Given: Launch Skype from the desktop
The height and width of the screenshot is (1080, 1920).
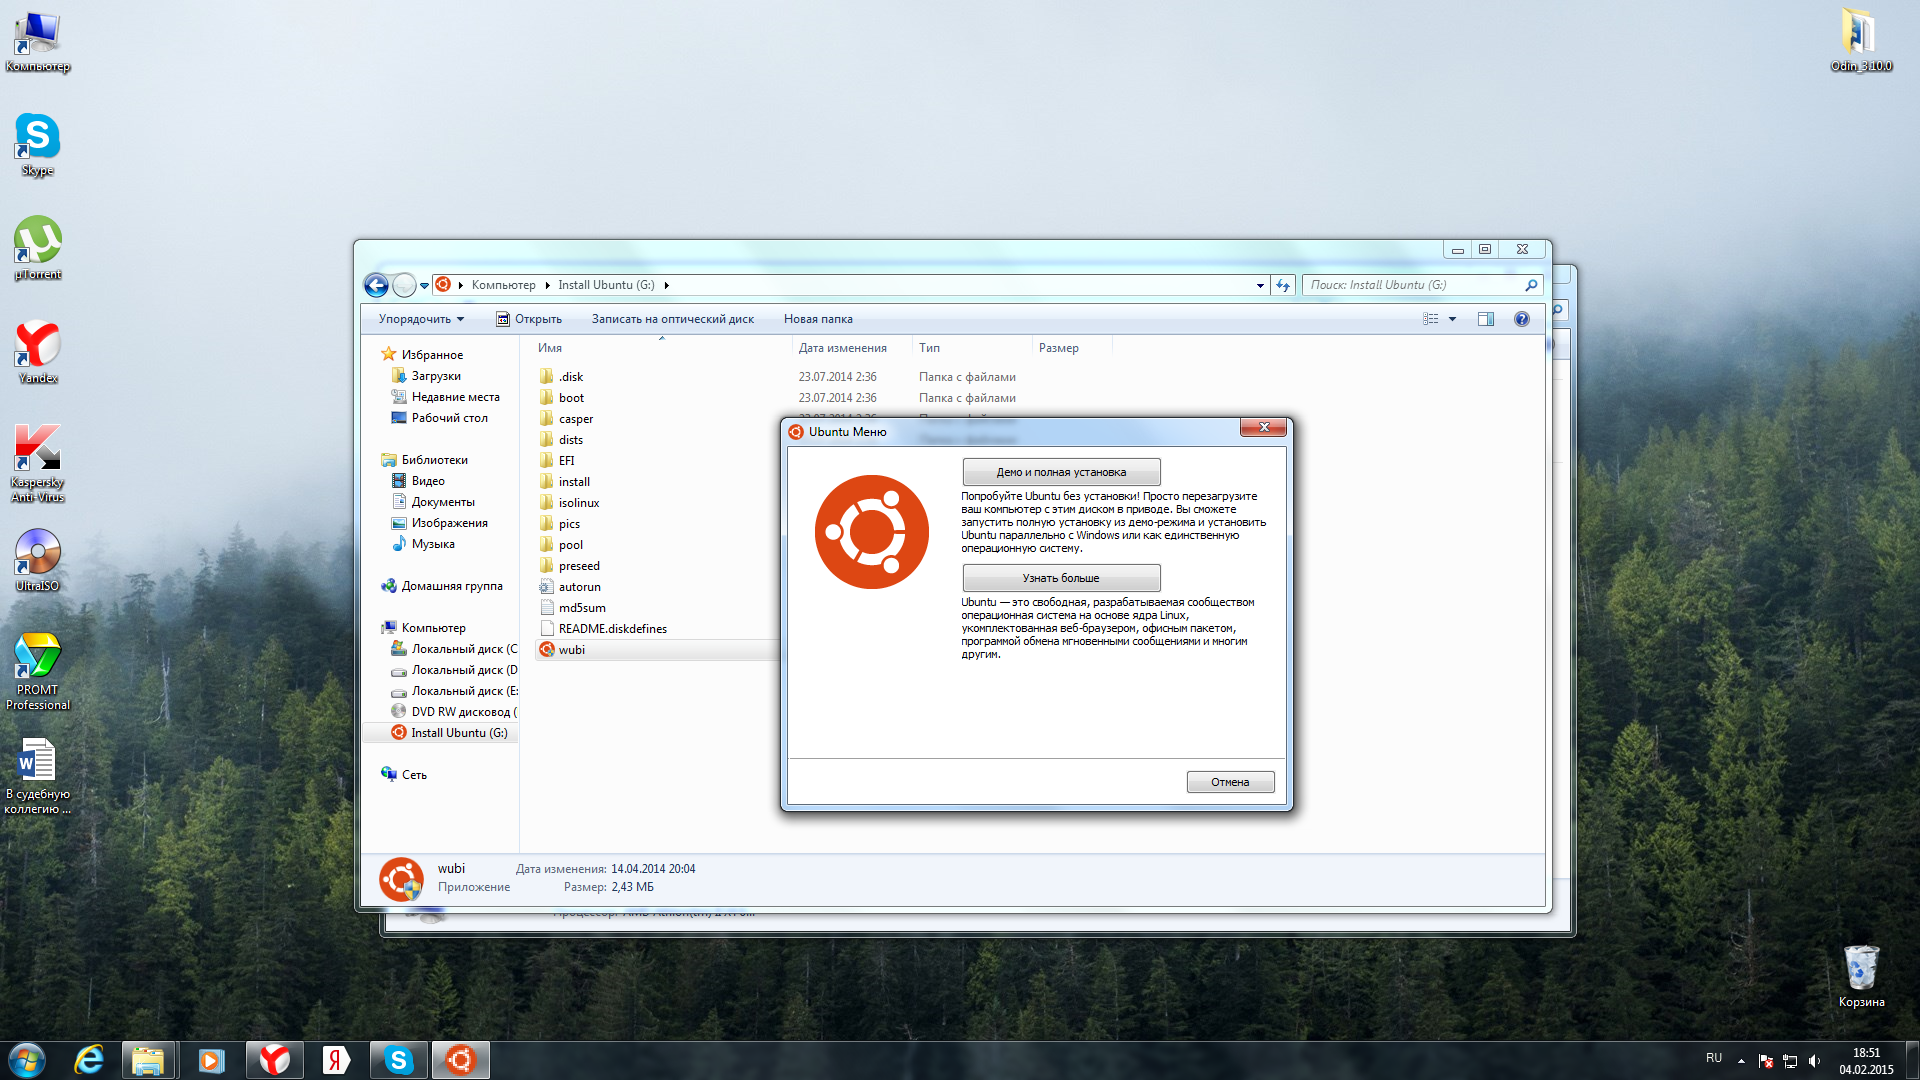Looking at the screenshot, I should click(37, 145).
